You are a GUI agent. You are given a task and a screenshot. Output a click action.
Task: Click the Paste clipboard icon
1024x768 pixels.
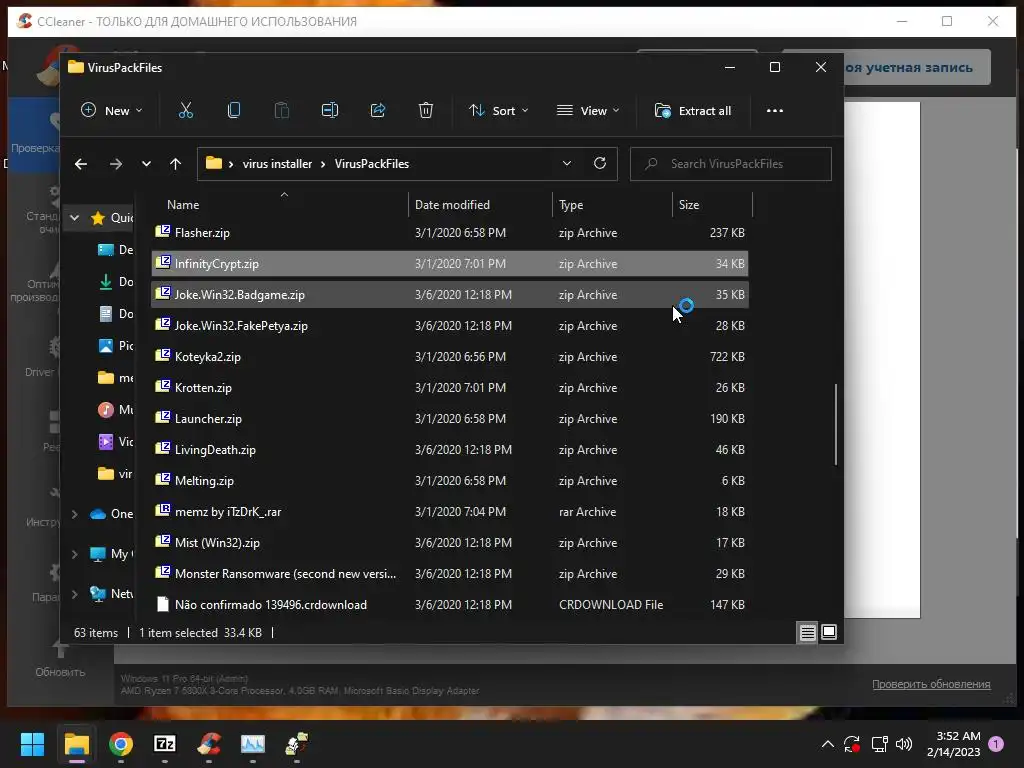[x=281, y=110]
